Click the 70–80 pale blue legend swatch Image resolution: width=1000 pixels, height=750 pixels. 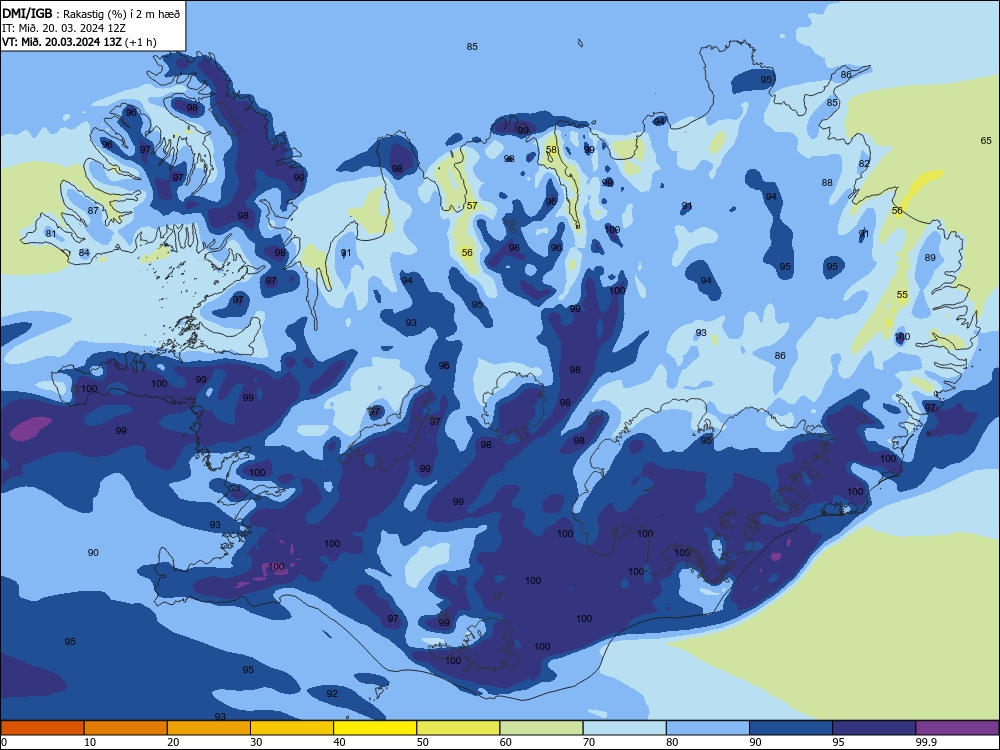point(625,728)
